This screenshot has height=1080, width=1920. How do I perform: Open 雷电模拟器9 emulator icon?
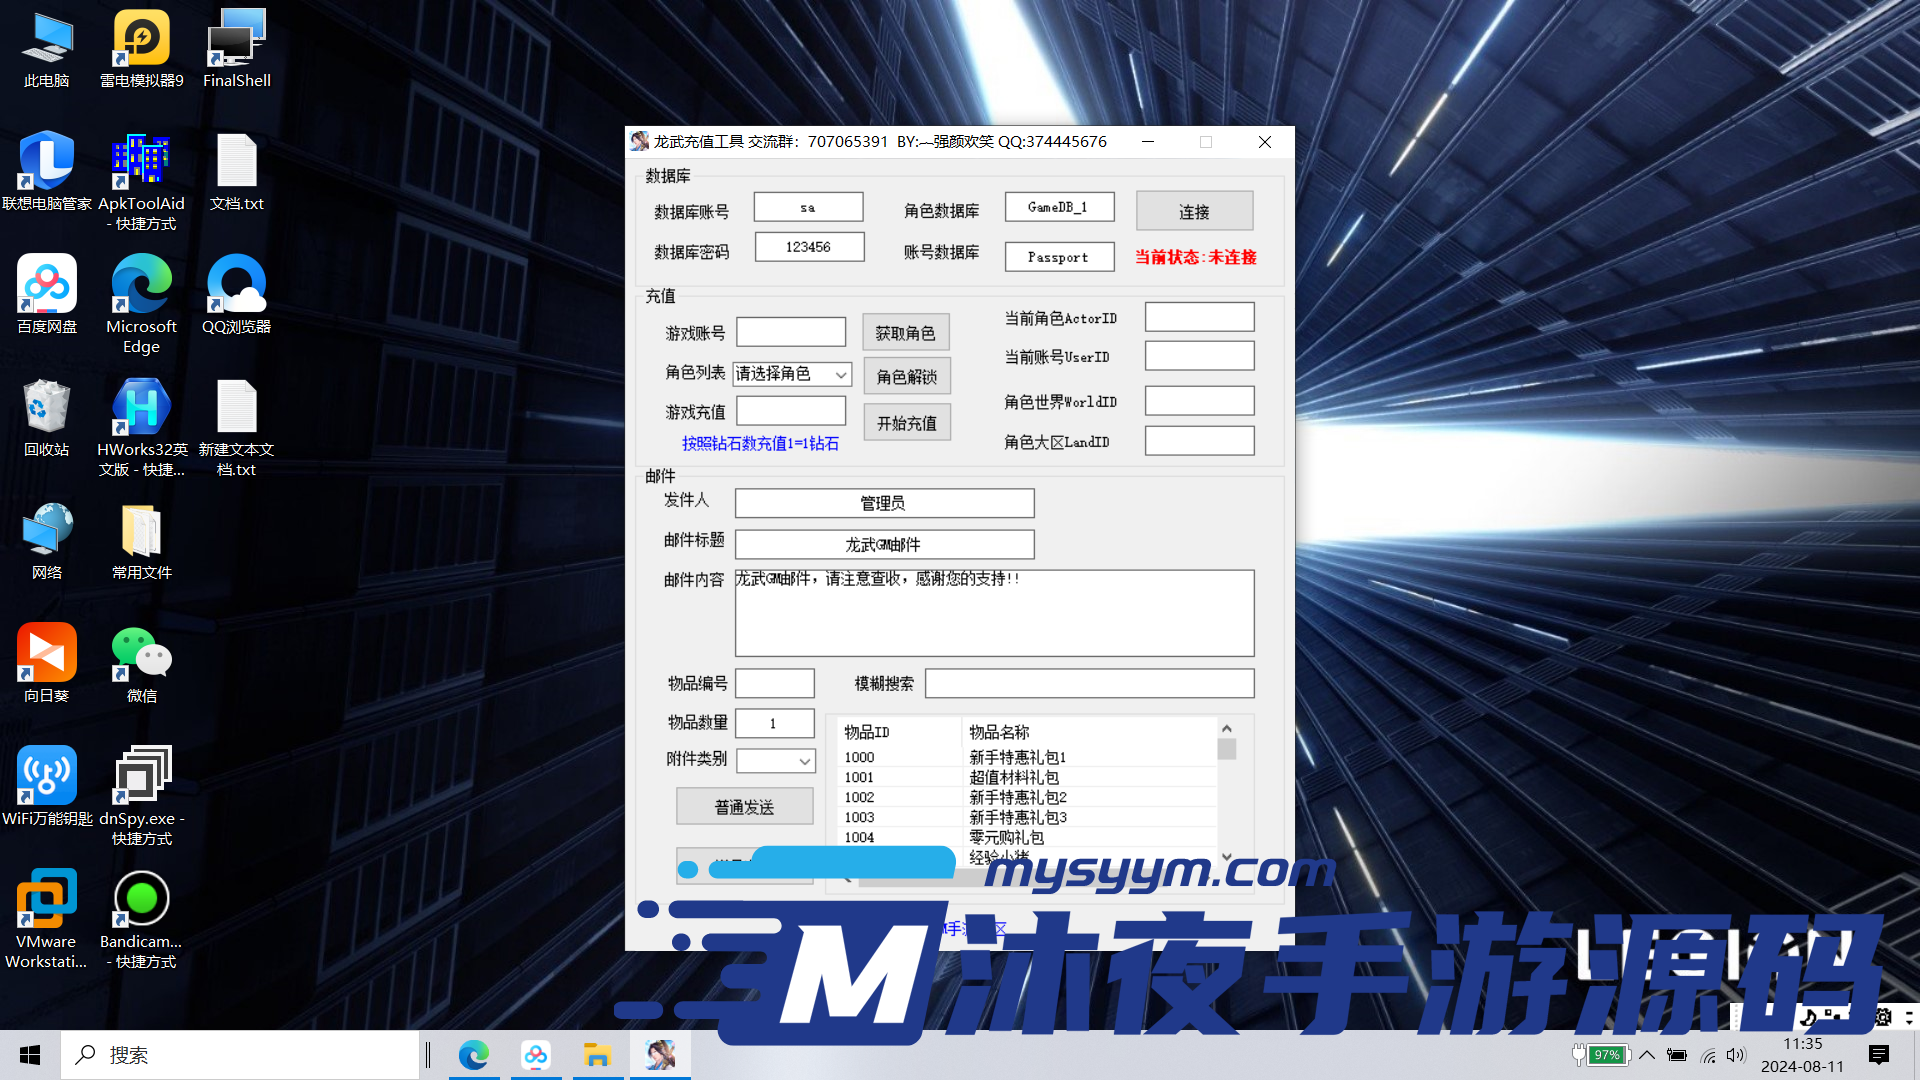coord(141,48)
